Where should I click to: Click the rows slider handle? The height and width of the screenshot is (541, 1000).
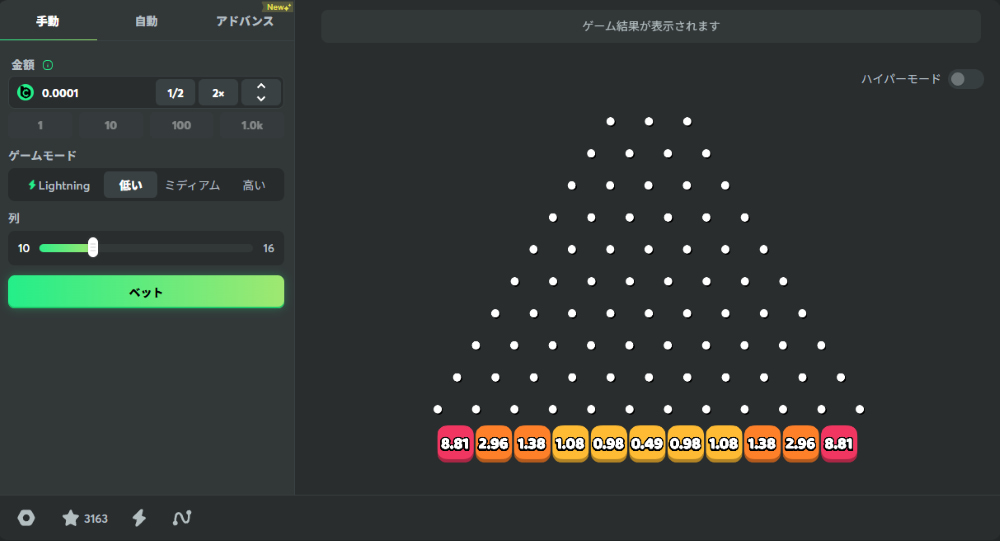[x=93, y=248]
